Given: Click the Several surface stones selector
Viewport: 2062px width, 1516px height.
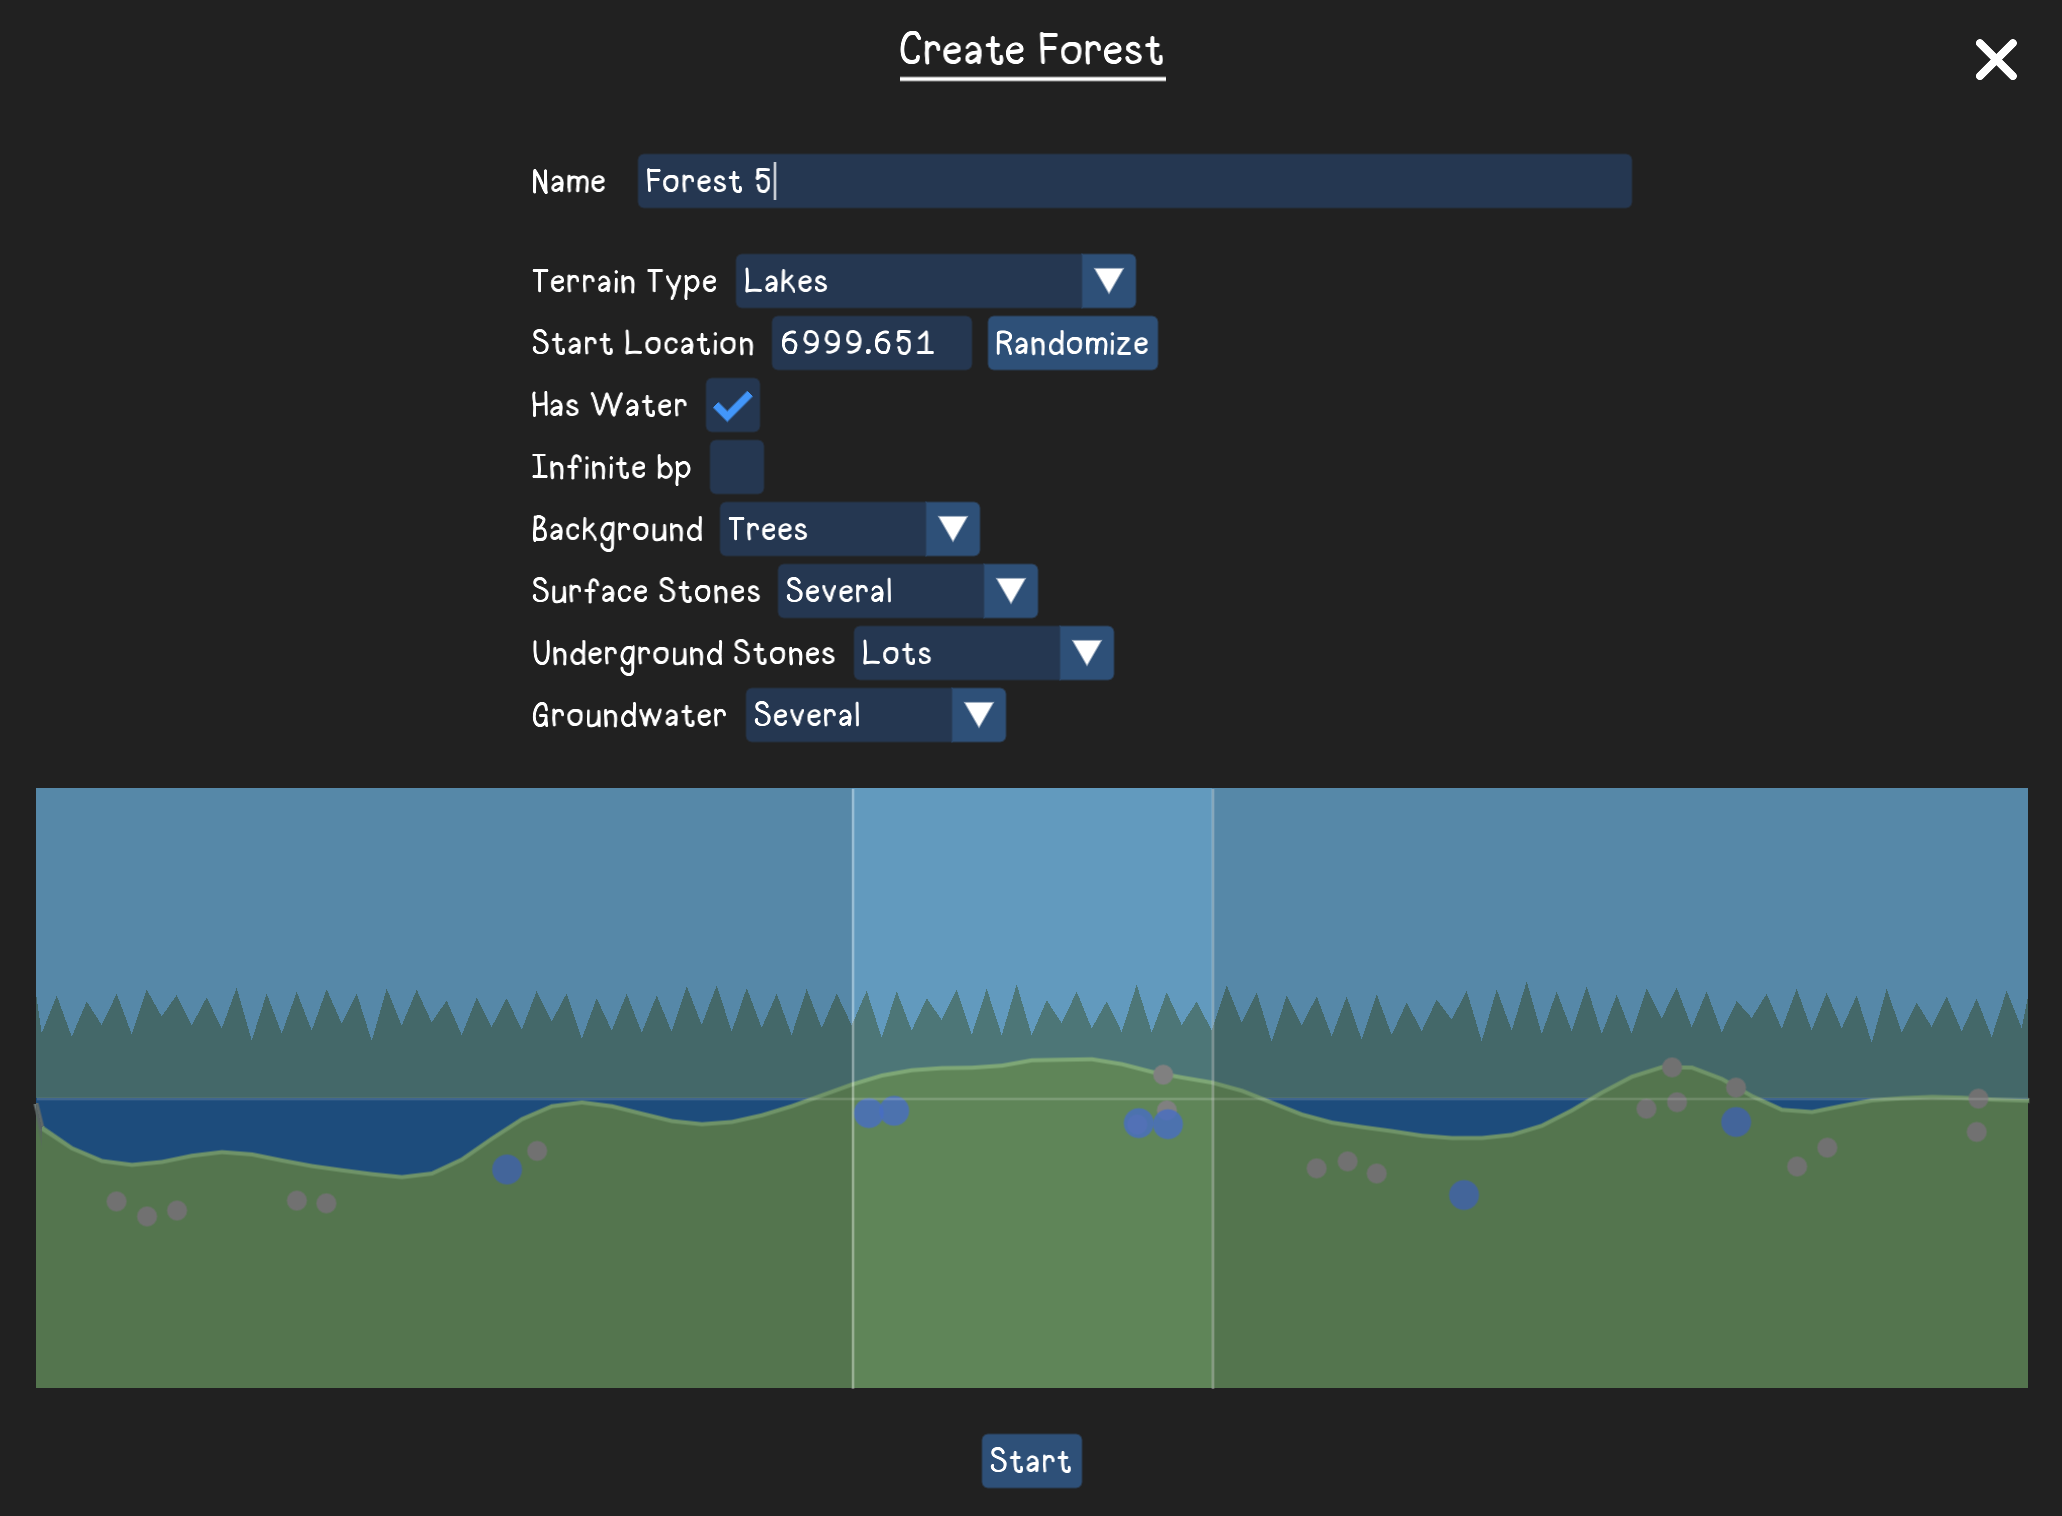Looking at the screenshot, I should click(880, 591).
